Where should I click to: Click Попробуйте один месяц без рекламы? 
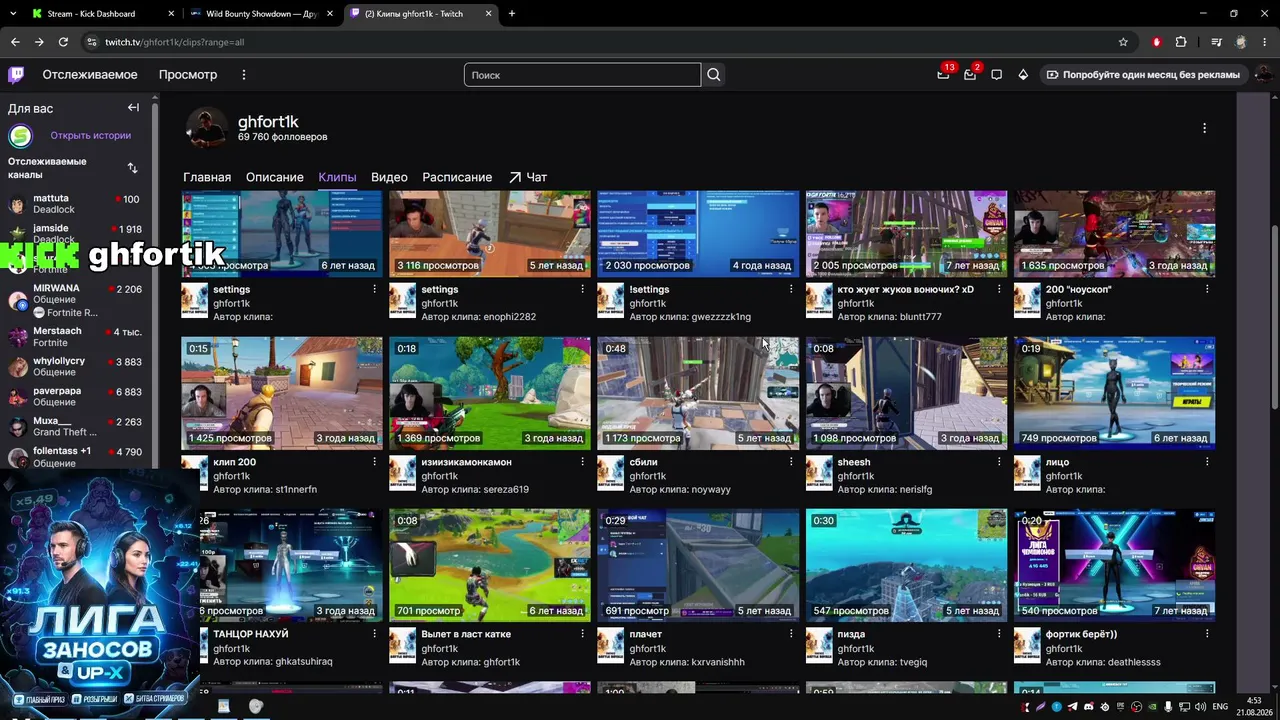pos(1143,75)
